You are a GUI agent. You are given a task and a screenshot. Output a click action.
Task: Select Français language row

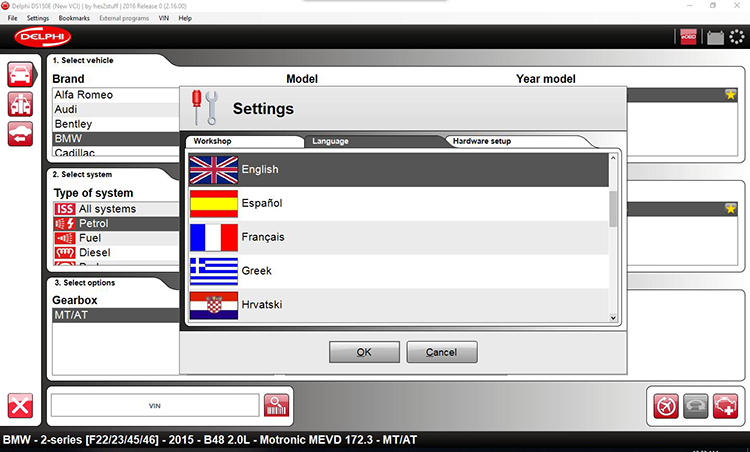tap(398, 237)
